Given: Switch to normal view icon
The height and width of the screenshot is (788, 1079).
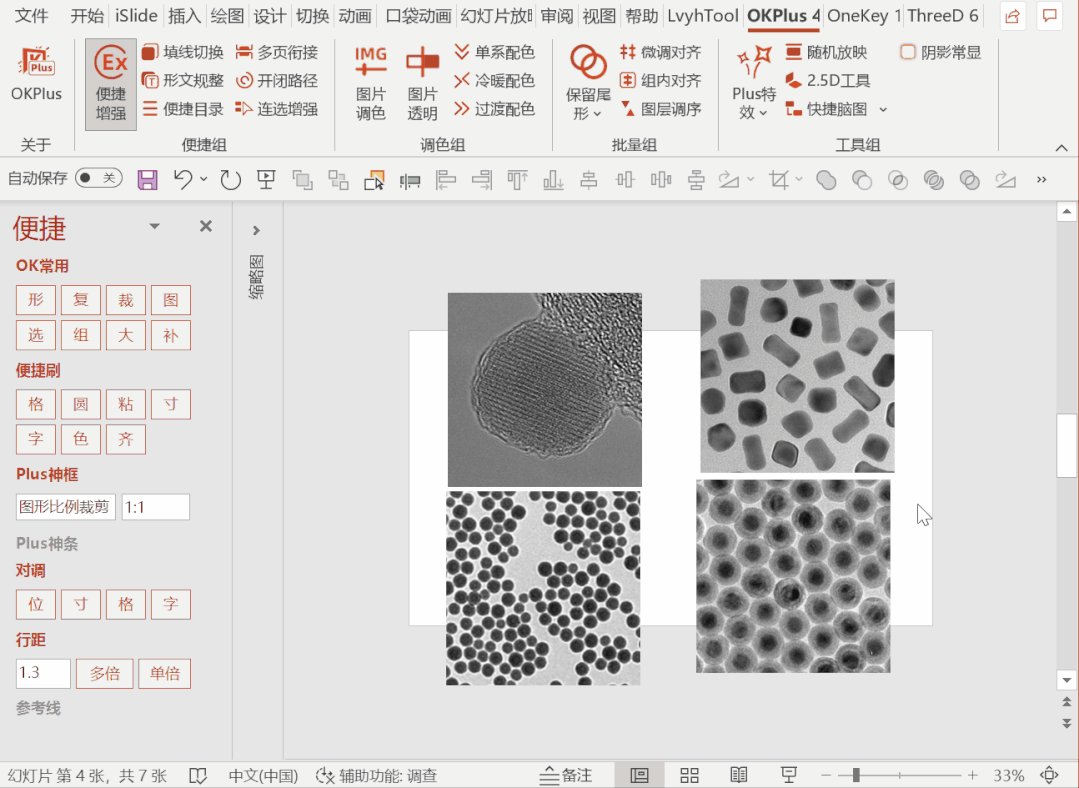Looking at the screenshot, I should pos(639,776).
